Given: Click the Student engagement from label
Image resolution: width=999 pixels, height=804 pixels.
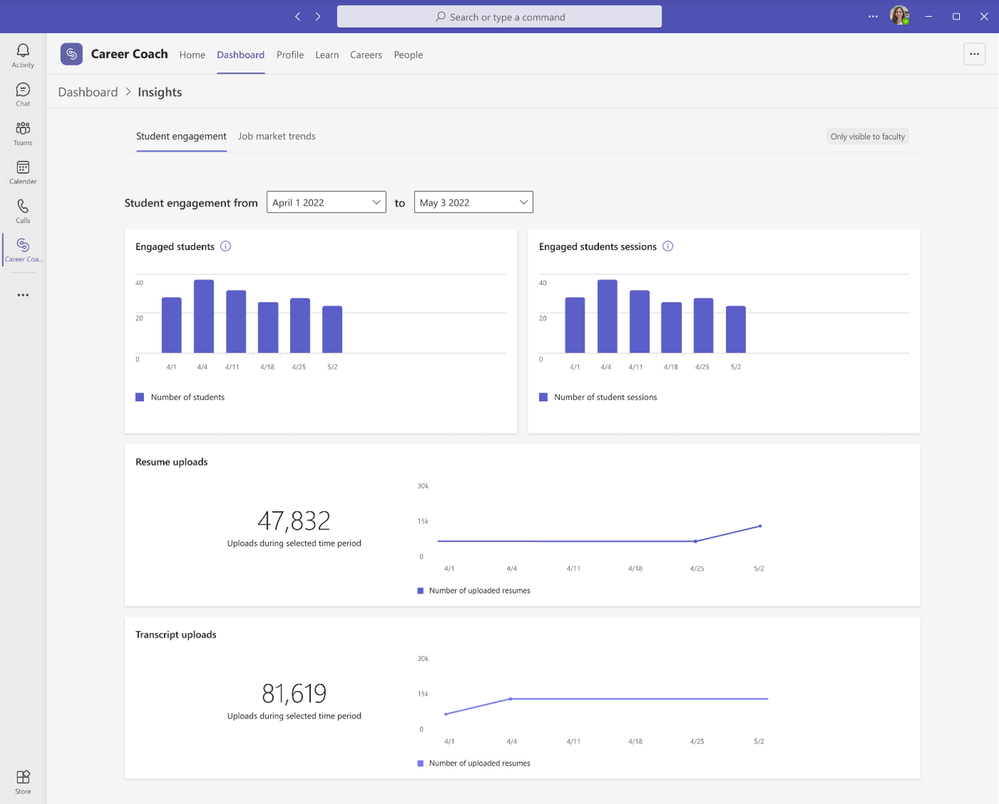Looking at the screenshot, I should (191, 203).
